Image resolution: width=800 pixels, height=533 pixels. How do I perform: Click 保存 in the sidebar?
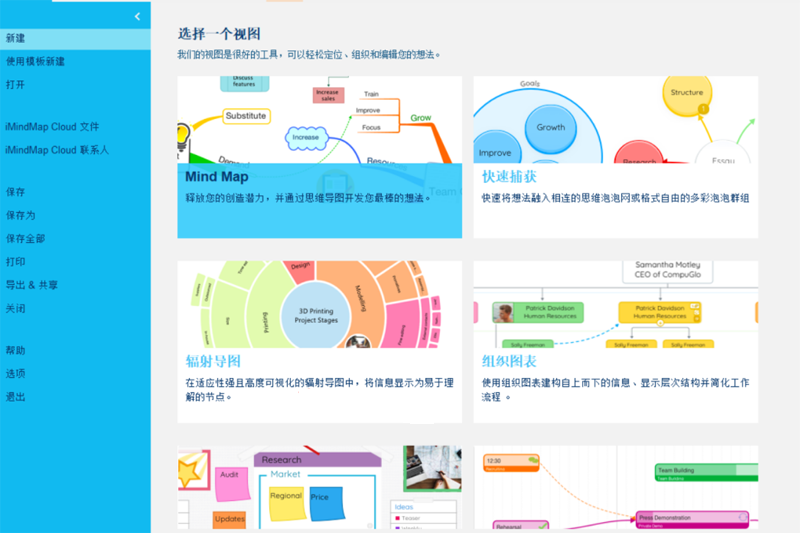pyautogui.click(x=75, y=192)
